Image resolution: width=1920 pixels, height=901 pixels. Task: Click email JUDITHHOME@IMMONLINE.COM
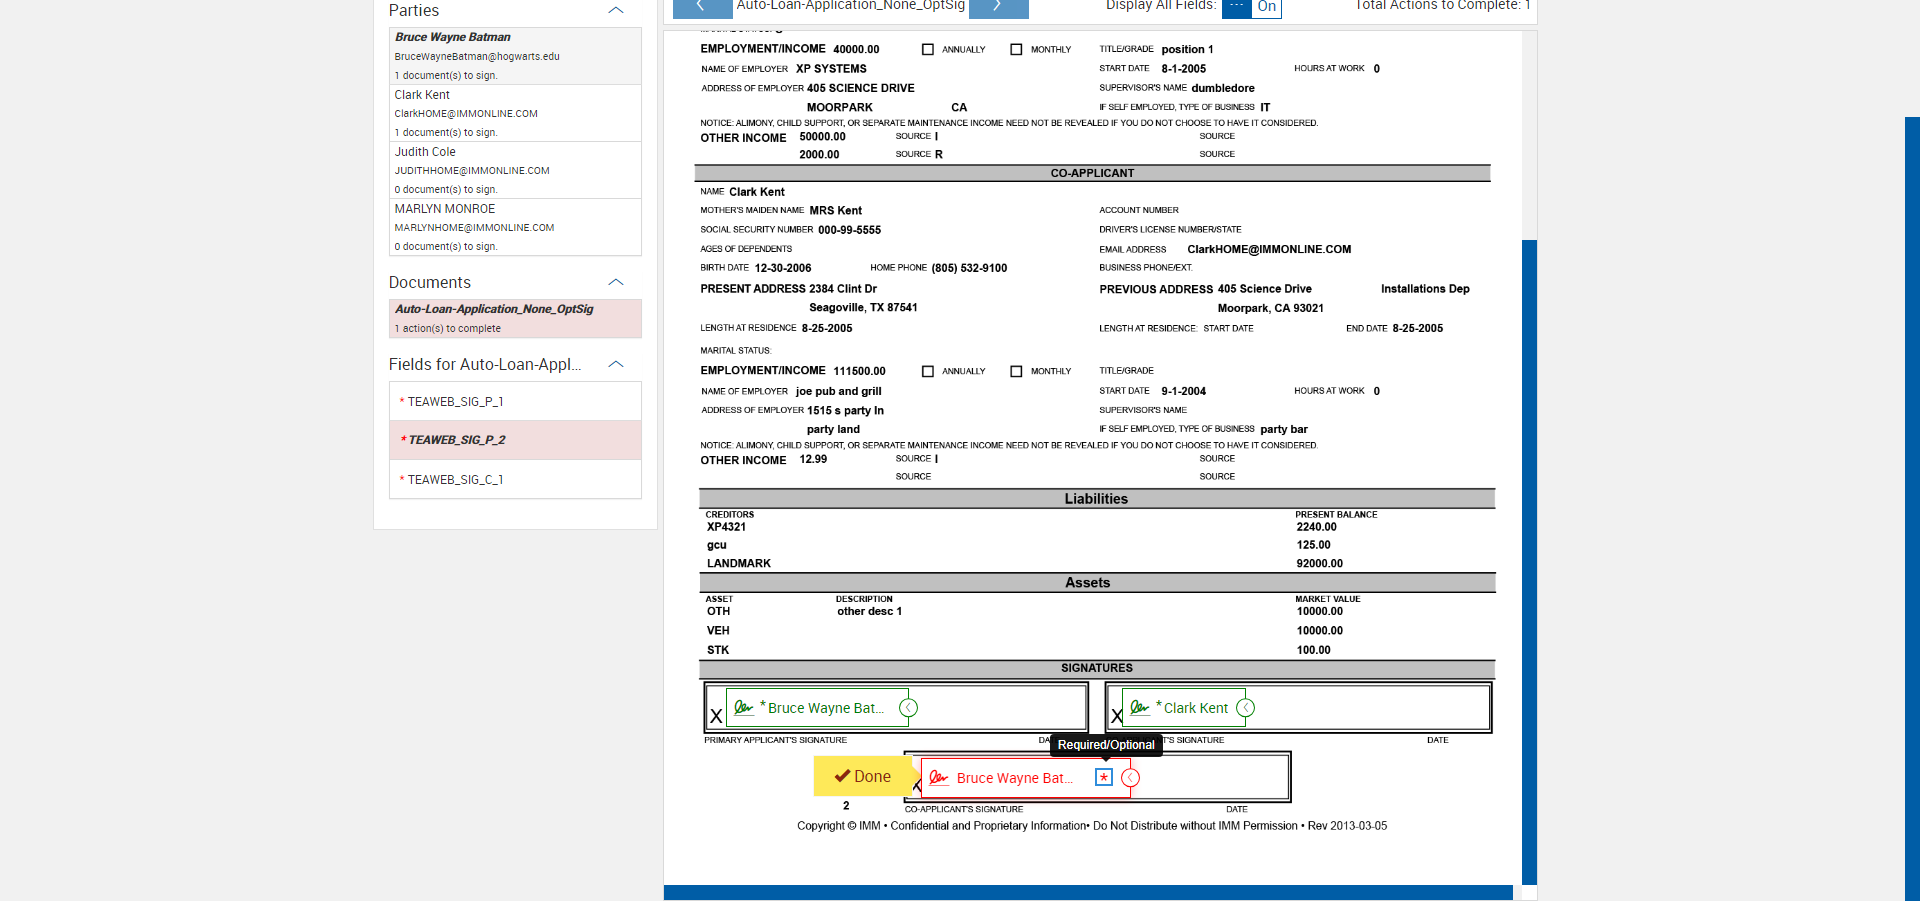pos(472,170)
